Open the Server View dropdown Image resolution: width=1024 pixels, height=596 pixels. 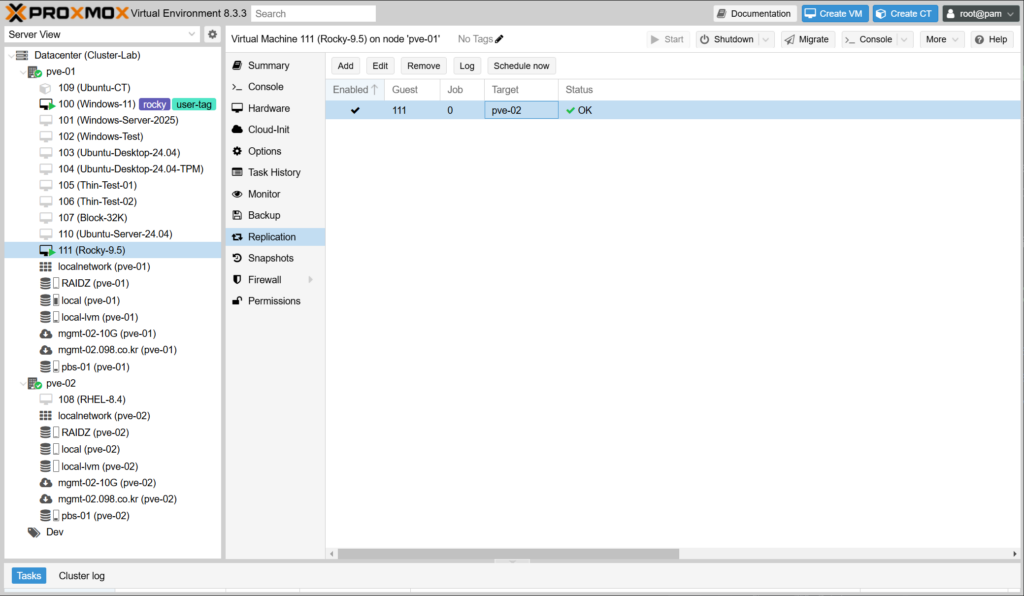click(x=102, y=34)
